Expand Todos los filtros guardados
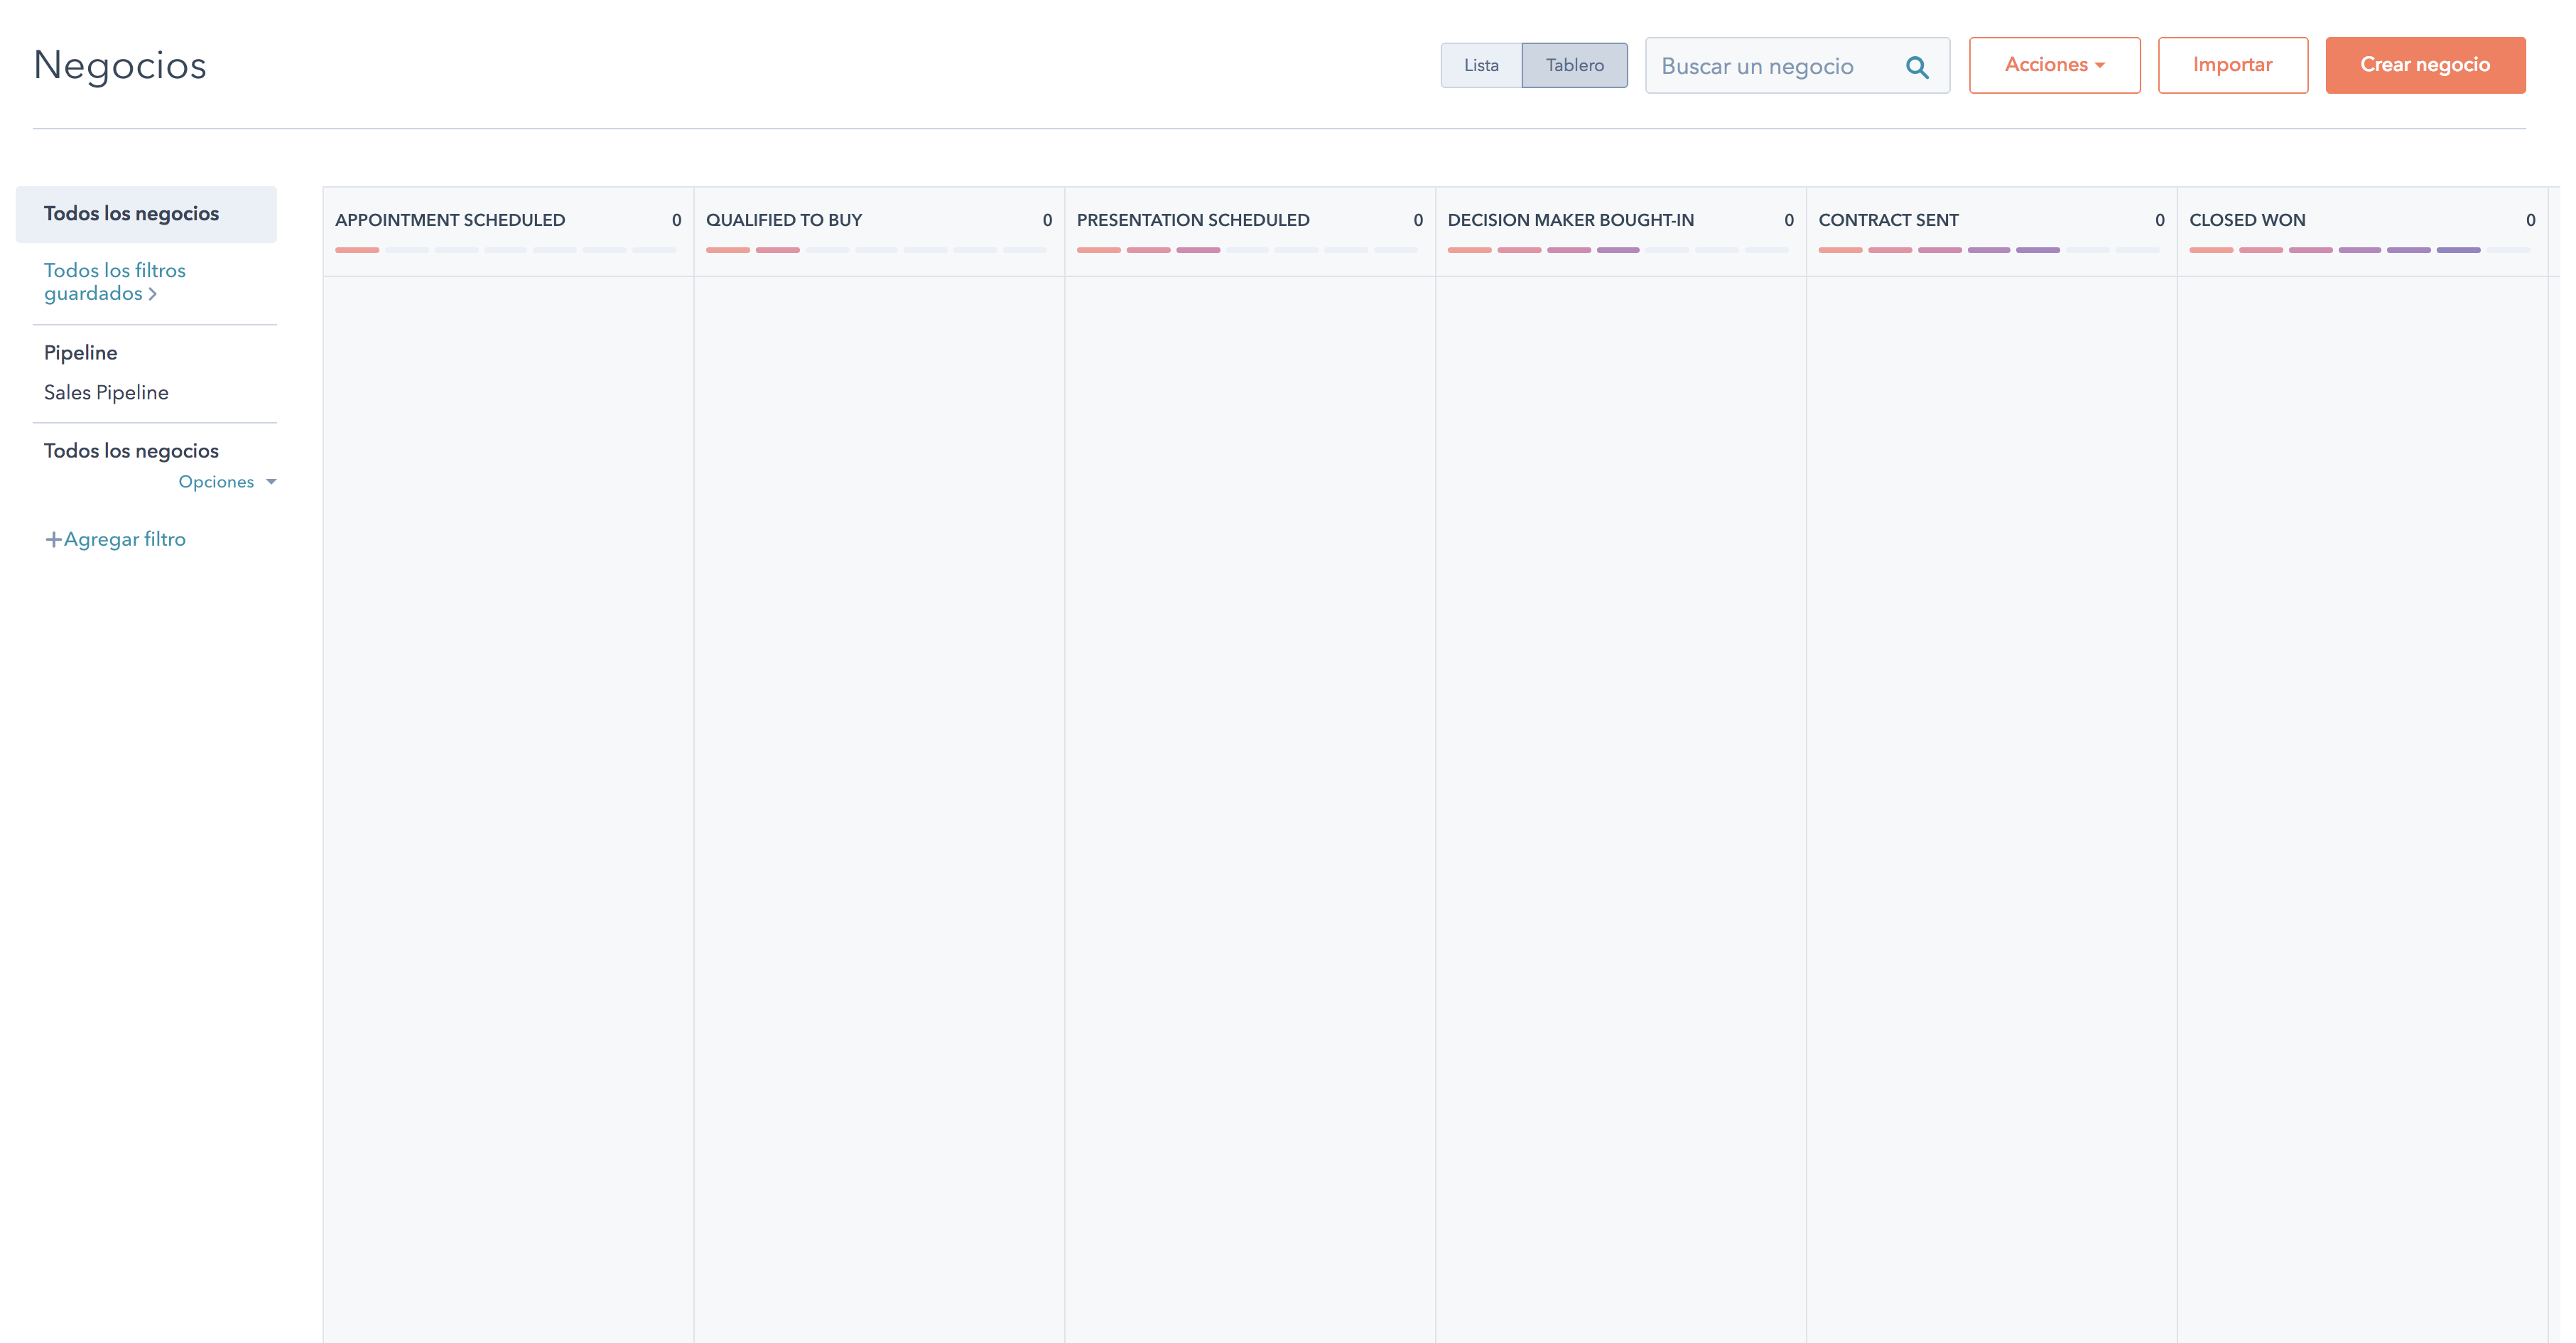This screenshot has width=2576, height=1343. (115, 281)
